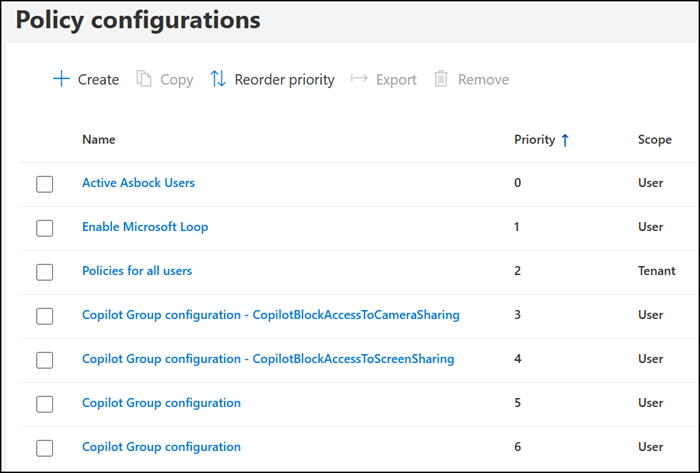Image resolution: width=700 pixels, height=473 pixels.
Task: Click User scope in priority 5 row
Action: click(650, 403)
